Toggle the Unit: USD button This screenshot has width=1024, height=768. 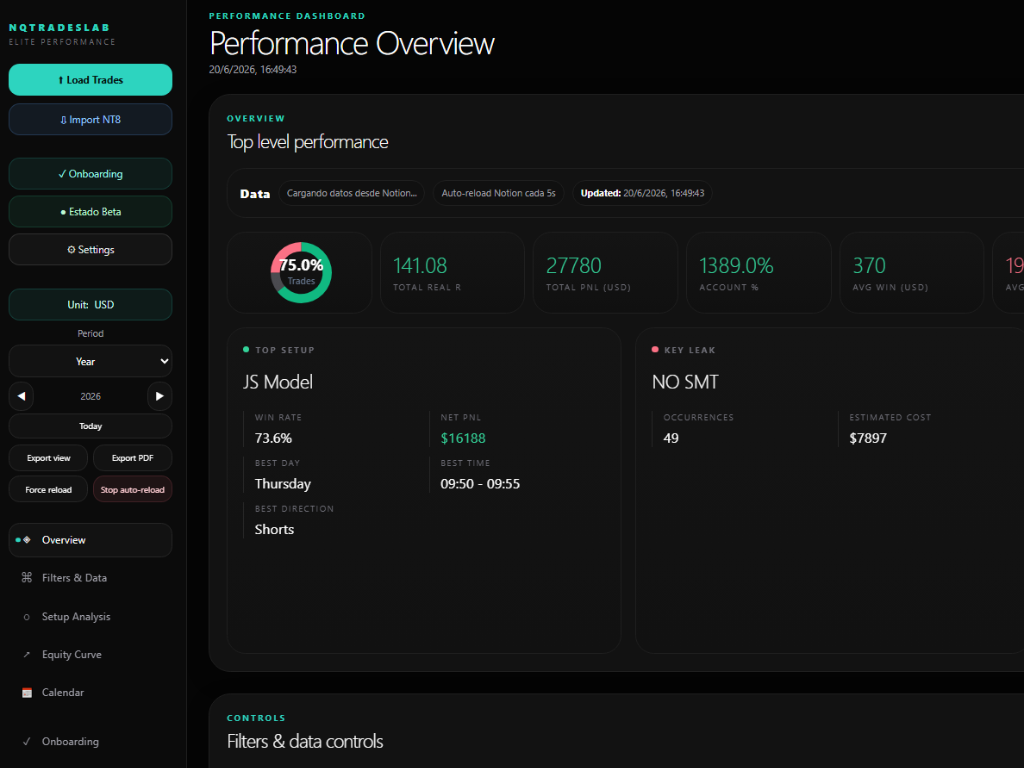coord(90,304)
